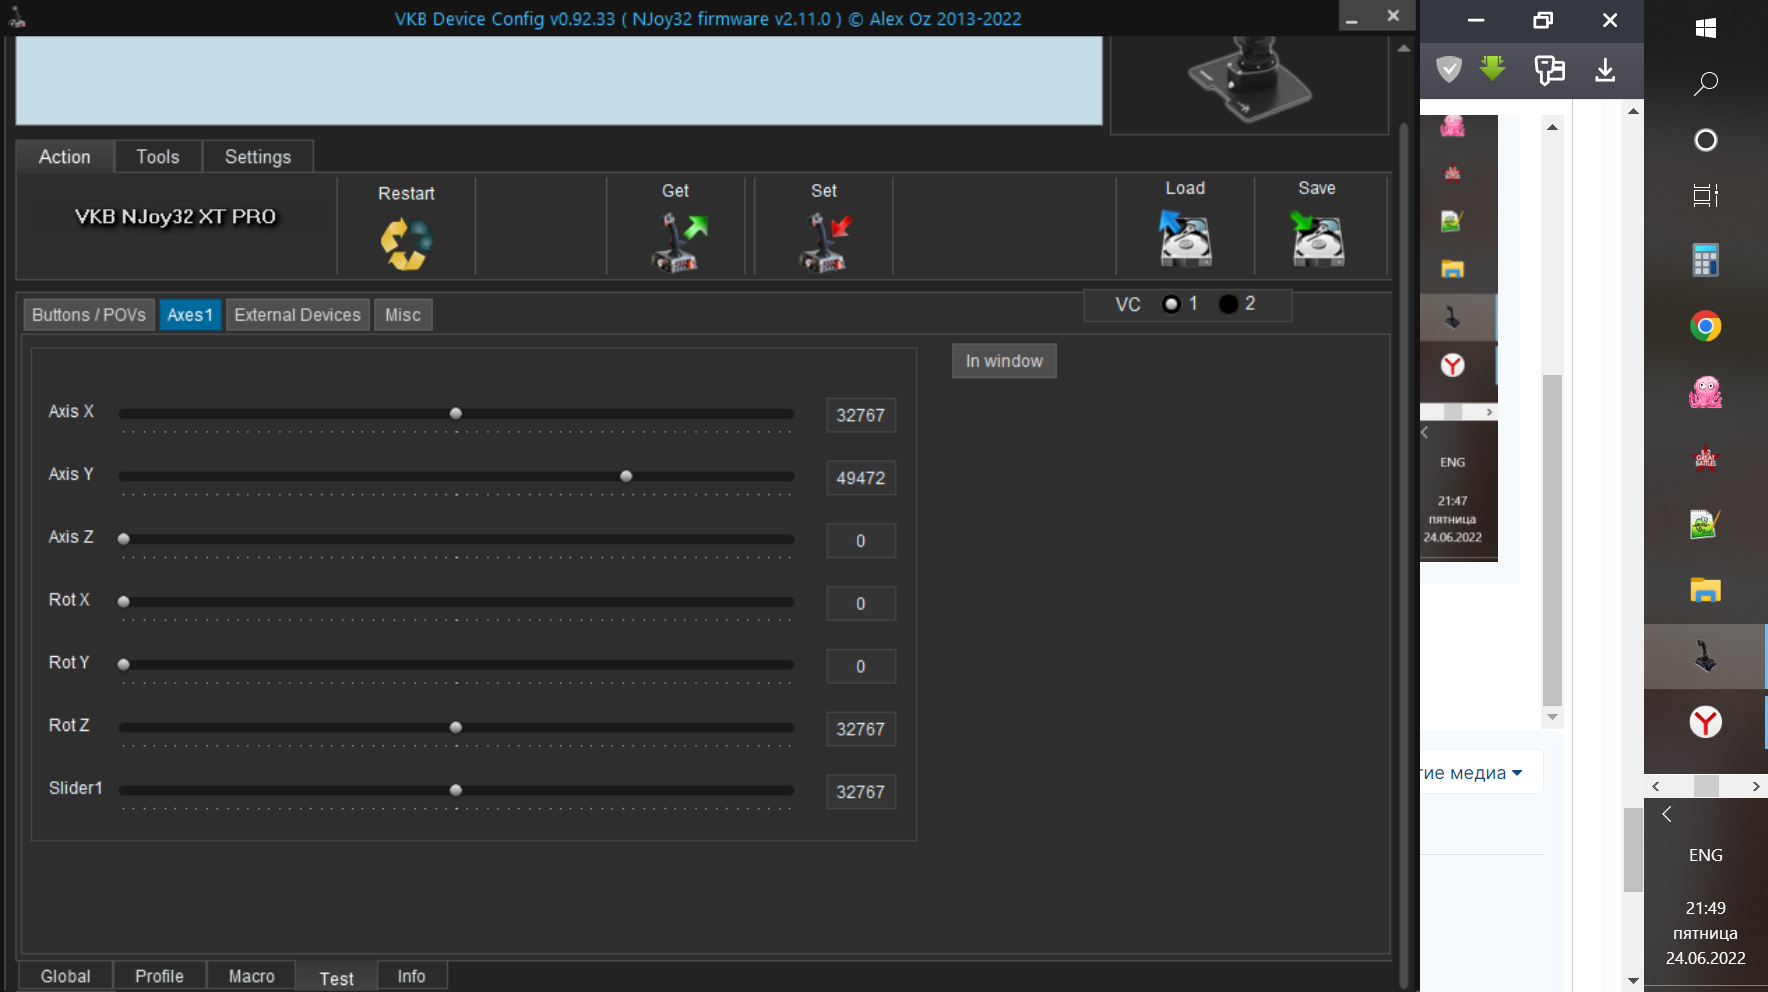Click the browser downloads arrow icon
This screenshot has width=1768, height=992.
pos(1605,70)
